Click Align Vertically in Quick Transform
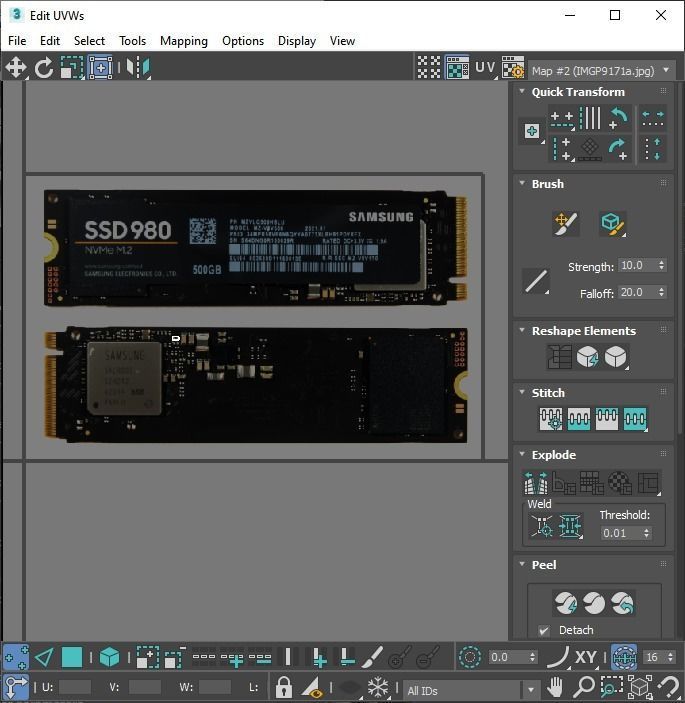 point(562,149)
